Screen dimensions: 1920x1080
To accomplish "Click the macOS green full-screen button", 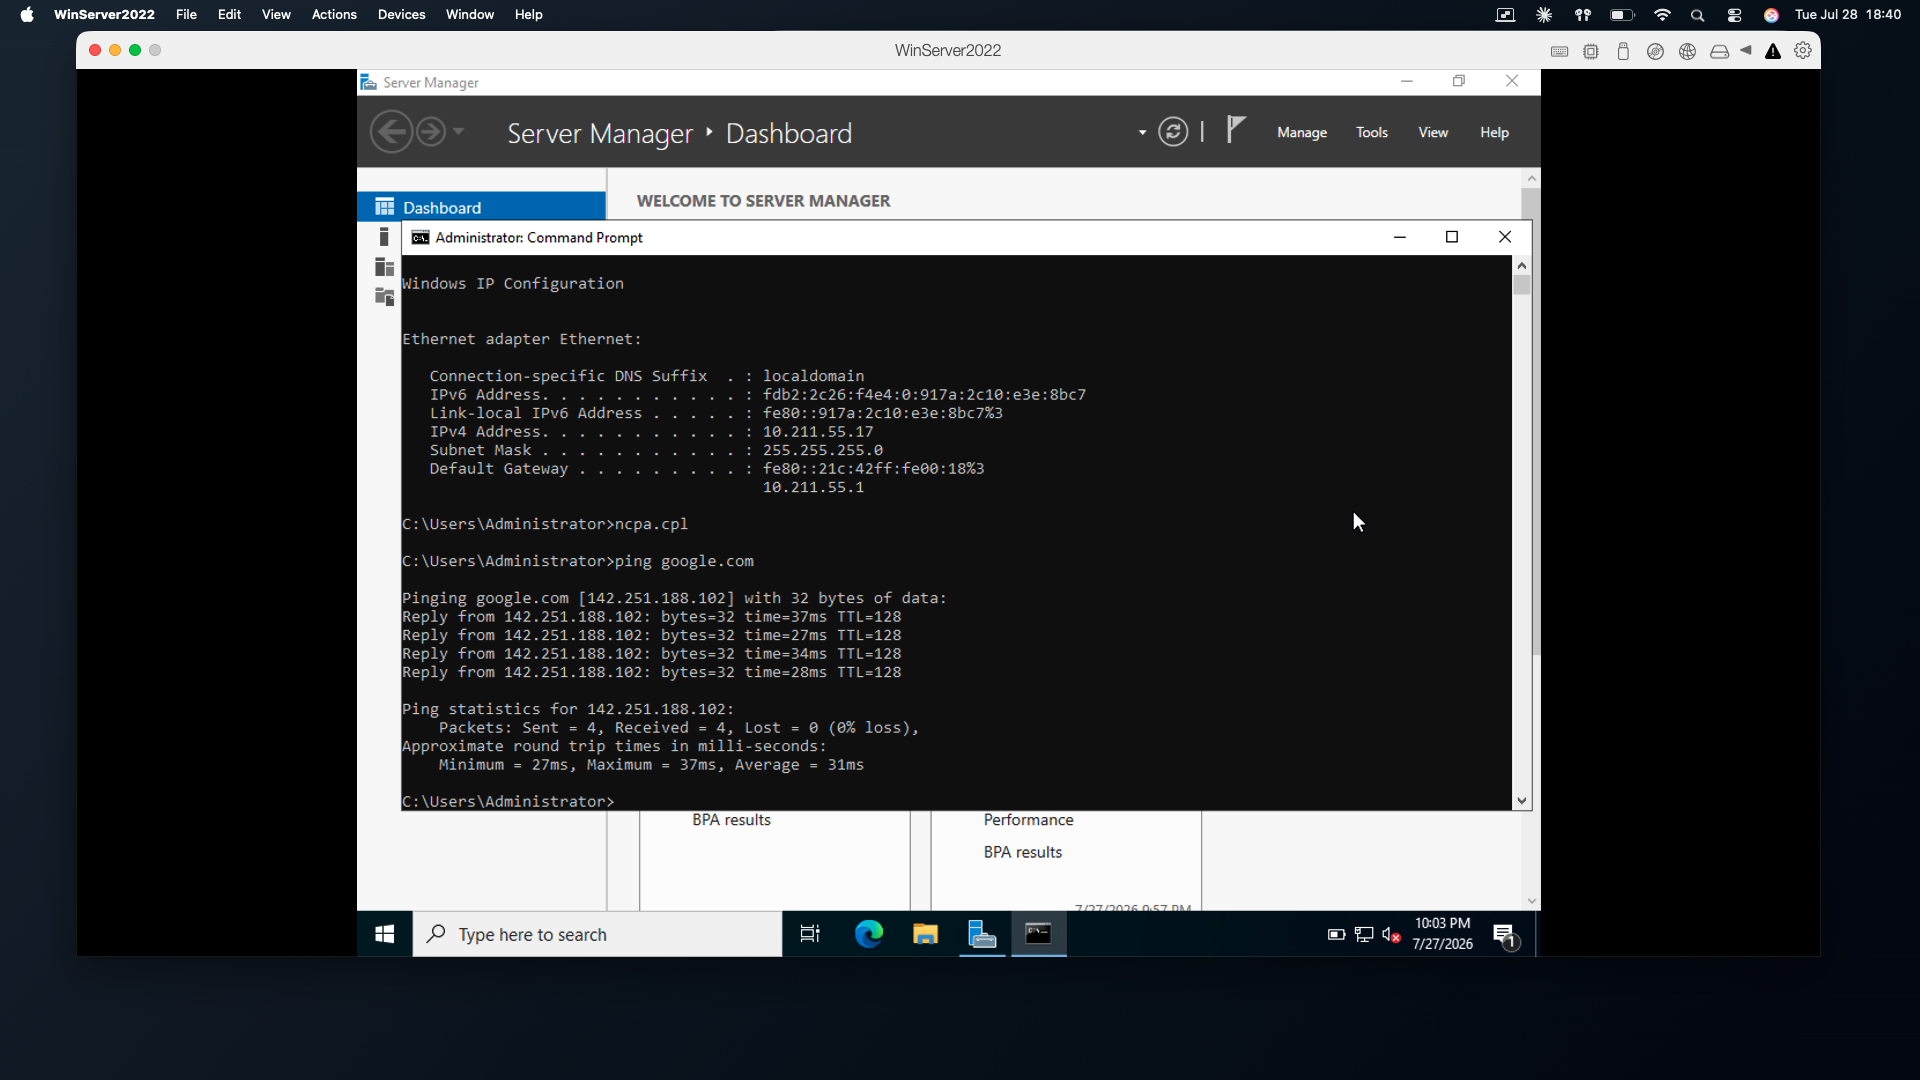I will click(x=135, y=50).
